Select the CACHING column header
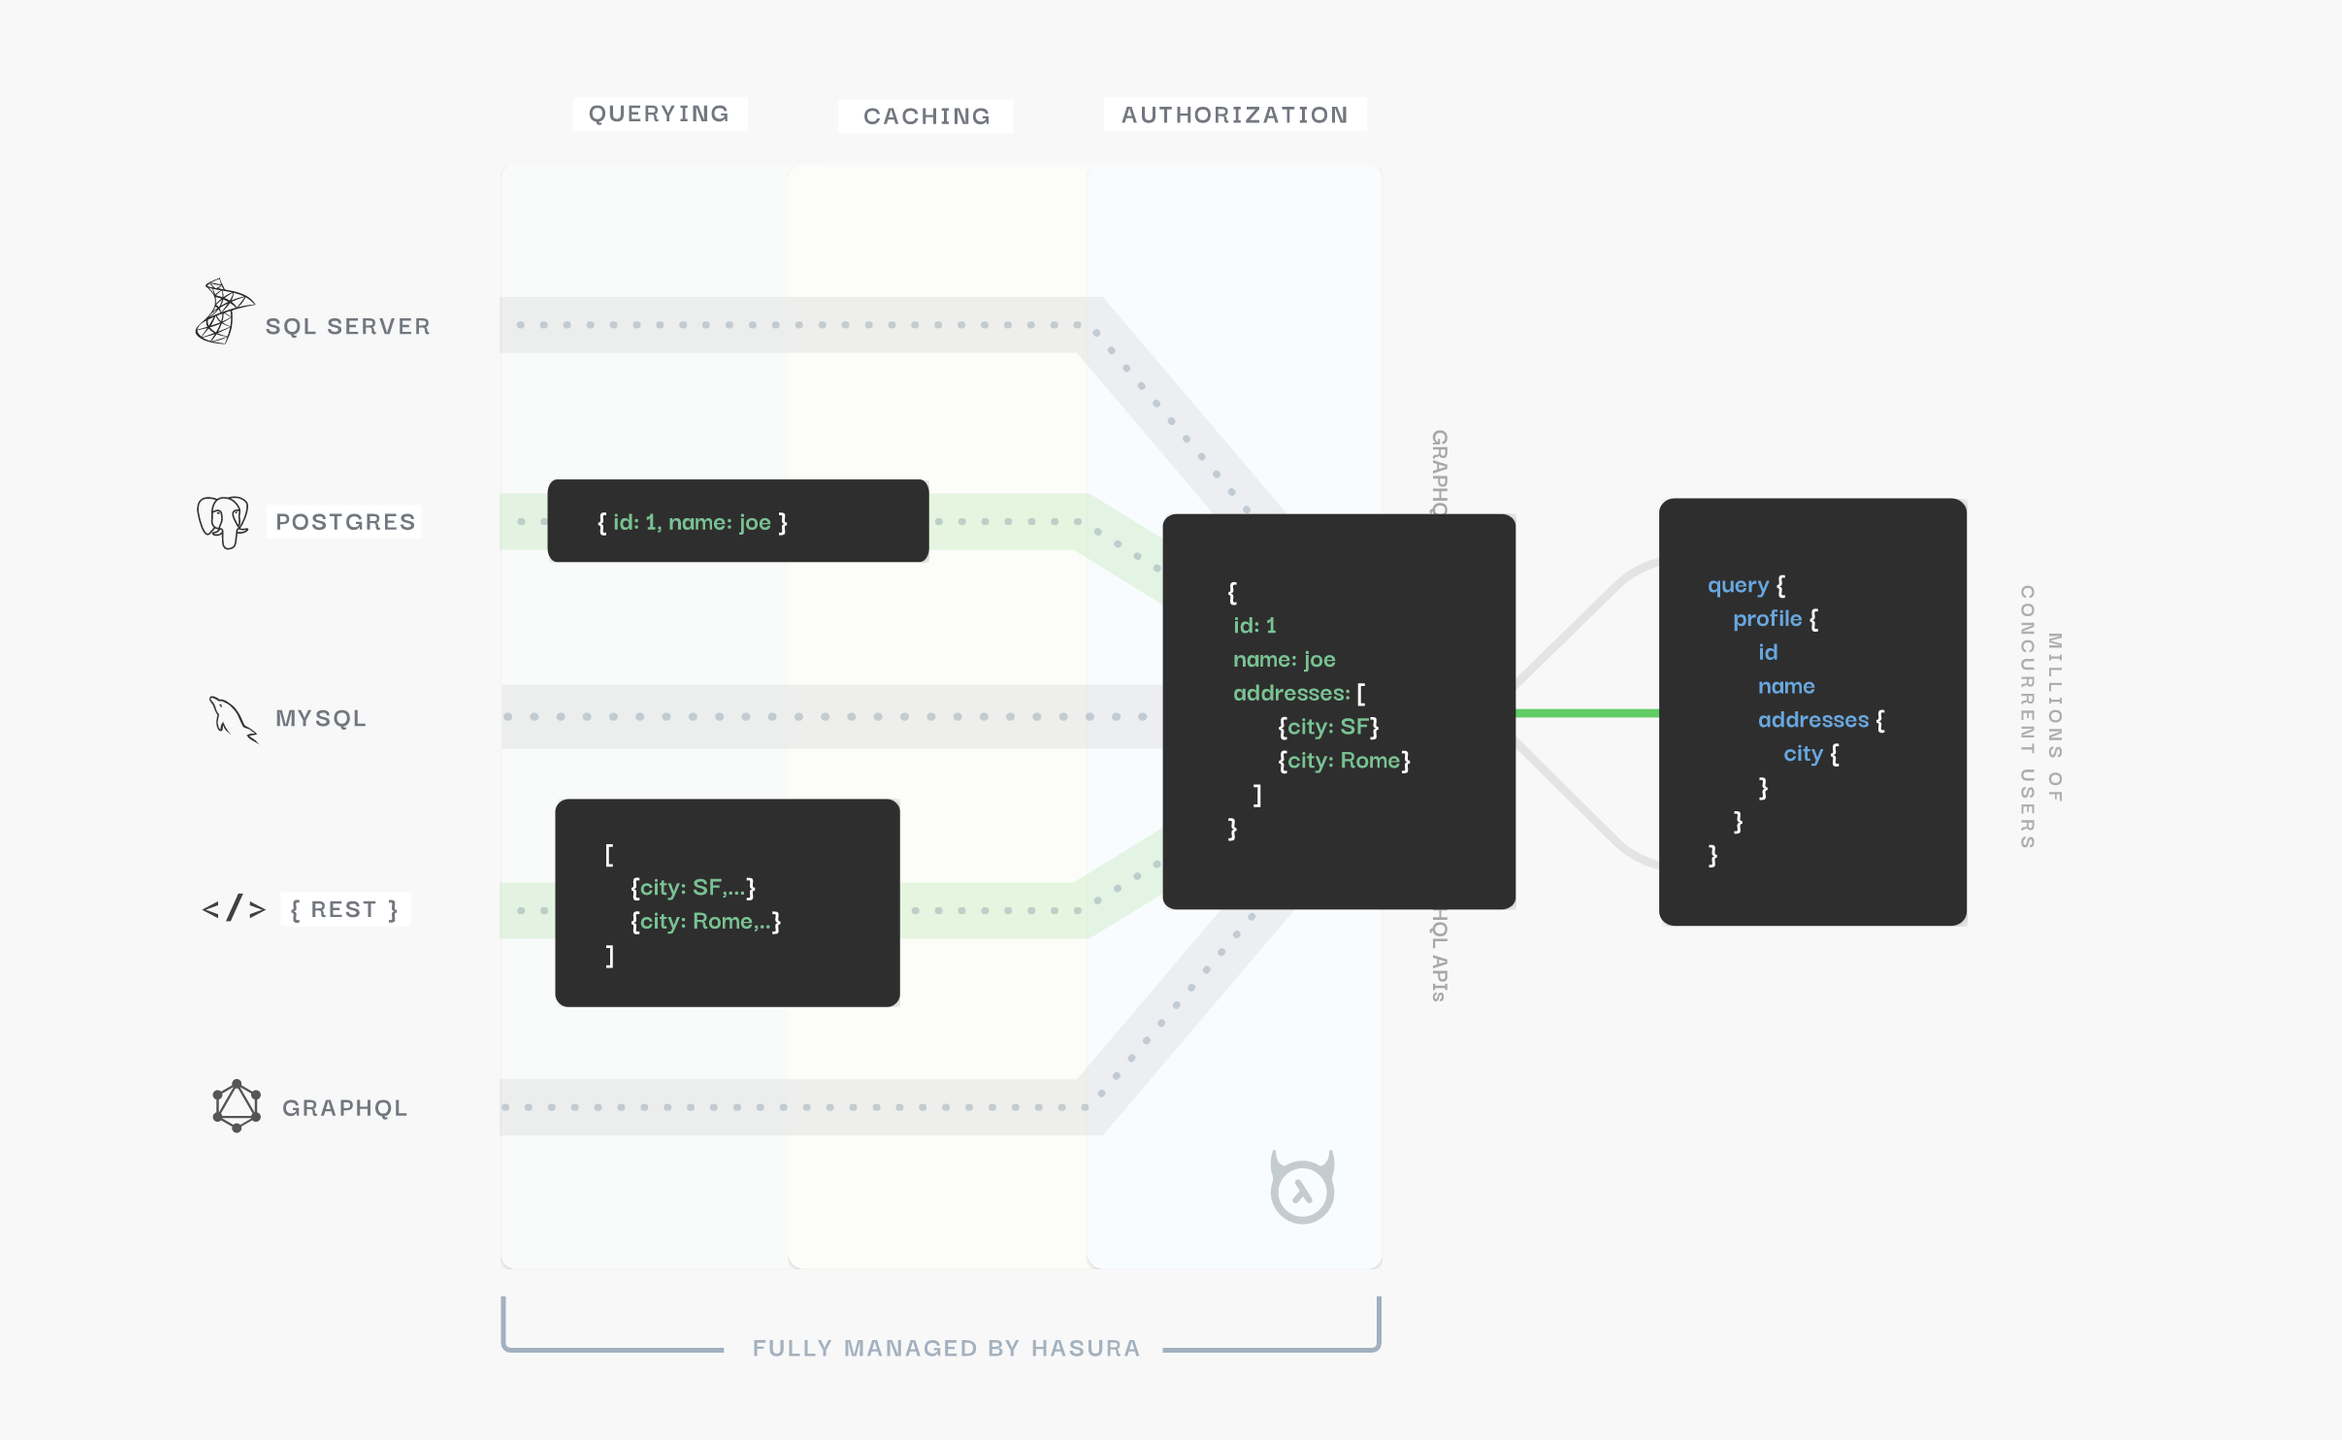Image resolution: width=2342 pixels, height=1440 pixels. 926,116
